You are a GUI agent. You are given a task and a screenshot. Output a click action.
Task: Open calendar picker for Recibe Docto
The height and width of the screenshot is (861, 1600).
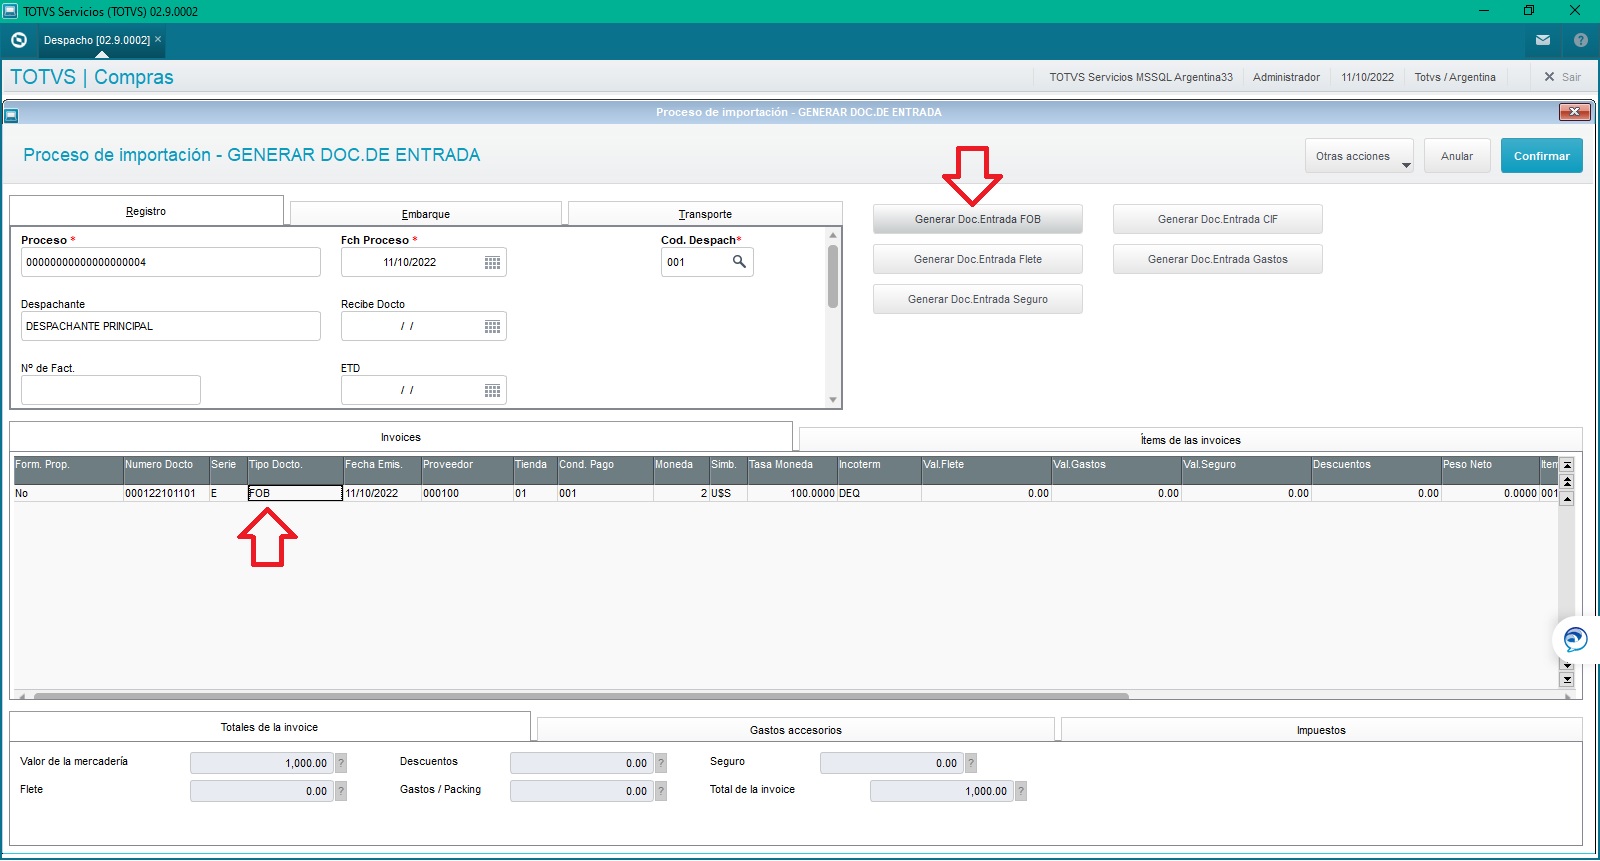tap(492, 326)
